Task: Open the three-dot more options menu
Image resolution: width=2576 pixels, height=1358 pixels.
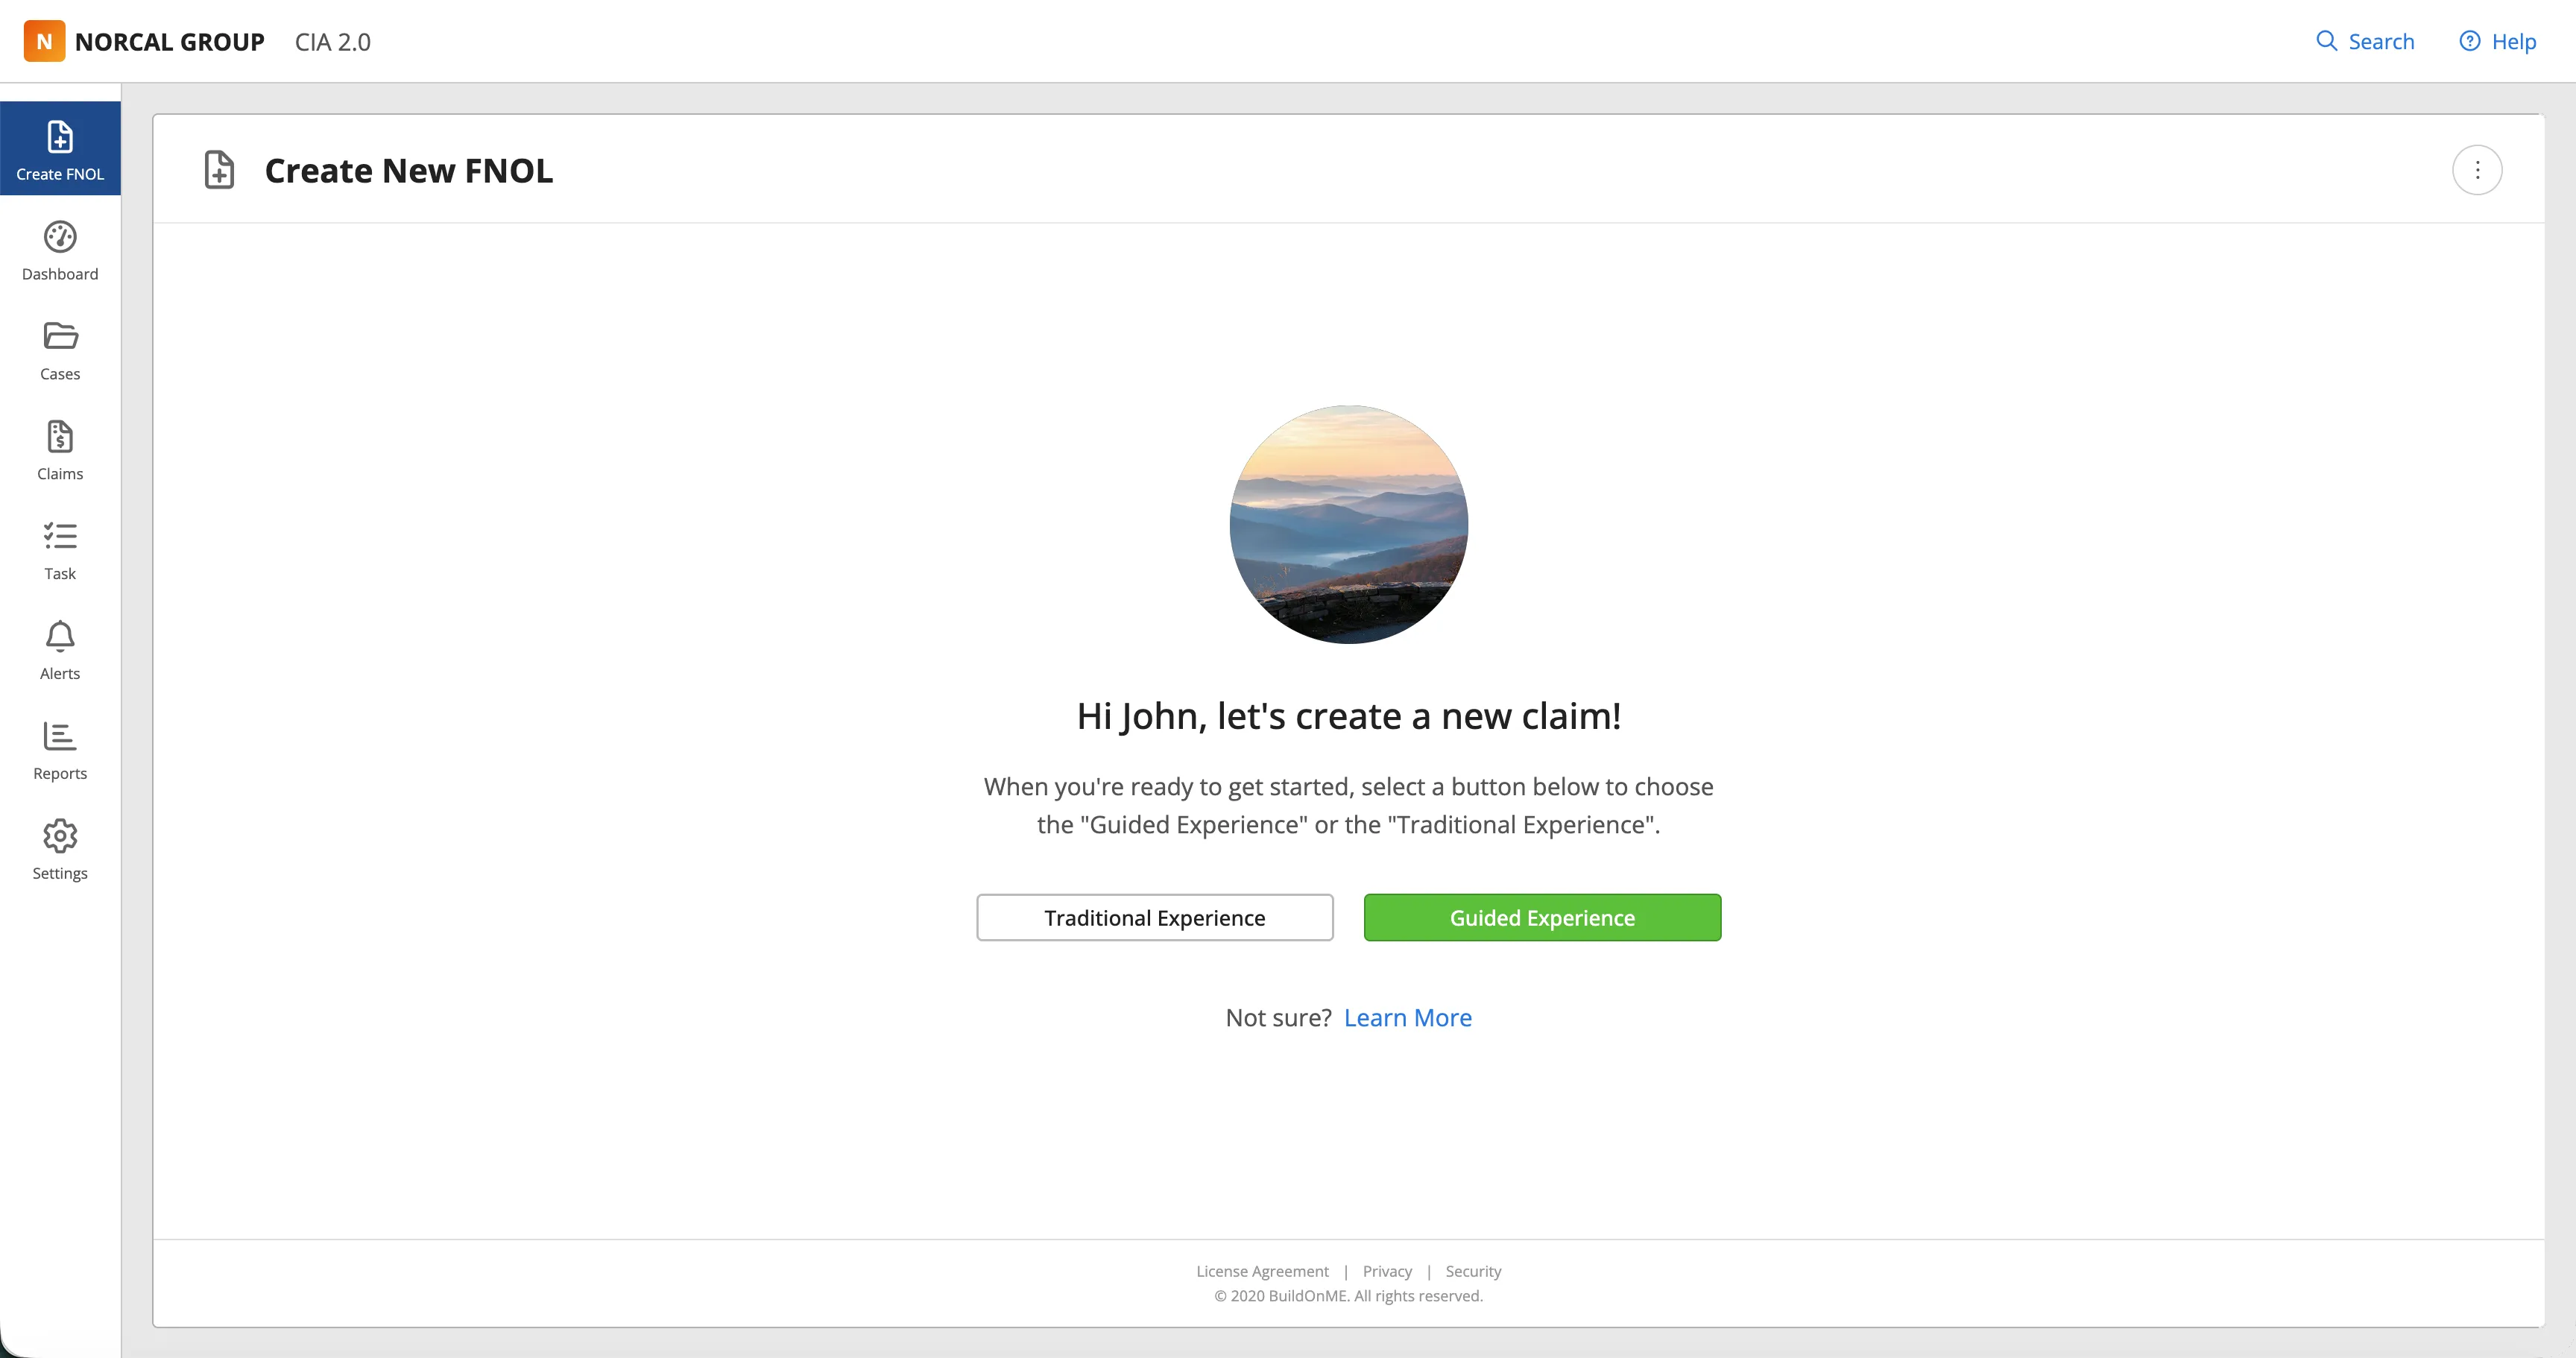Action: click(2476, 170)
